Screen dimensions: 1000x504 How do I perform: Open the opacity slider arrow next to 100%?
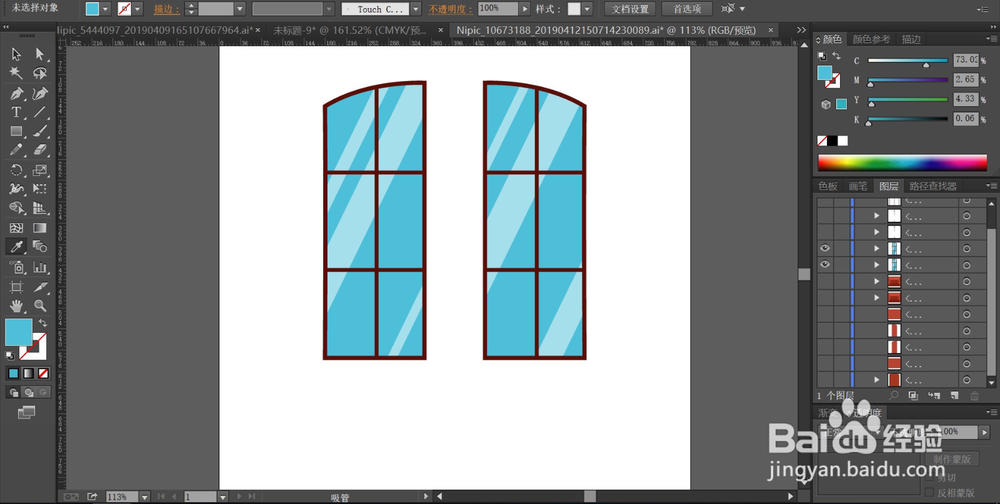526,9
